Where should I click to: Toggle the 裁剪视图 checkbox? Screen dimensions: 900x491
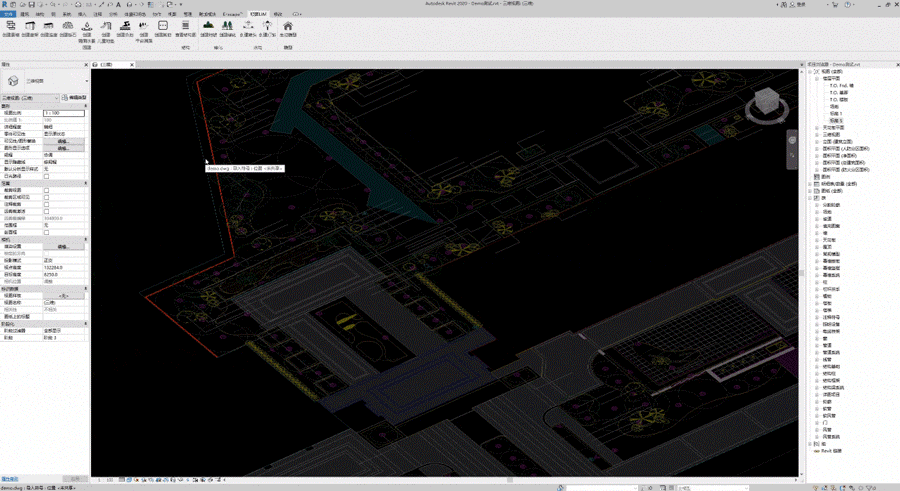tap(46, 190)
